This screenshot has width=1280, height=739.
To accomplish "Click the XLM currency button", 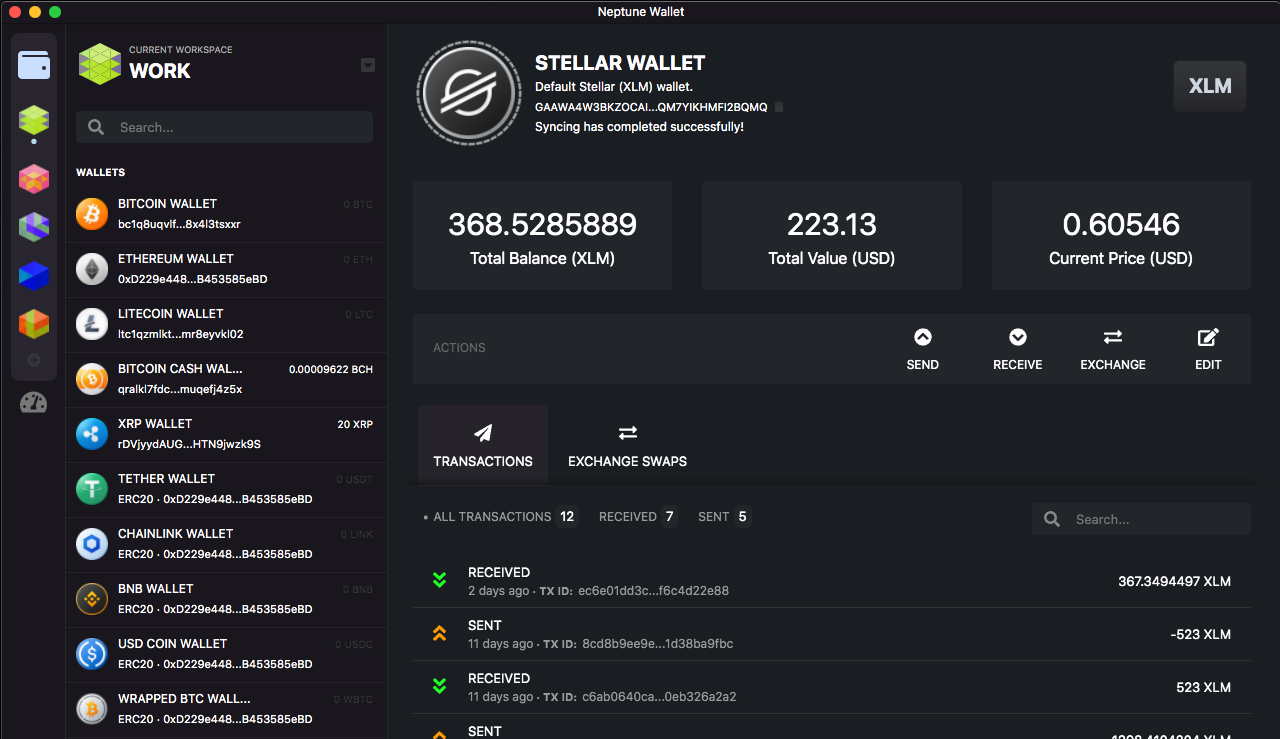I will pos(1210,86).
